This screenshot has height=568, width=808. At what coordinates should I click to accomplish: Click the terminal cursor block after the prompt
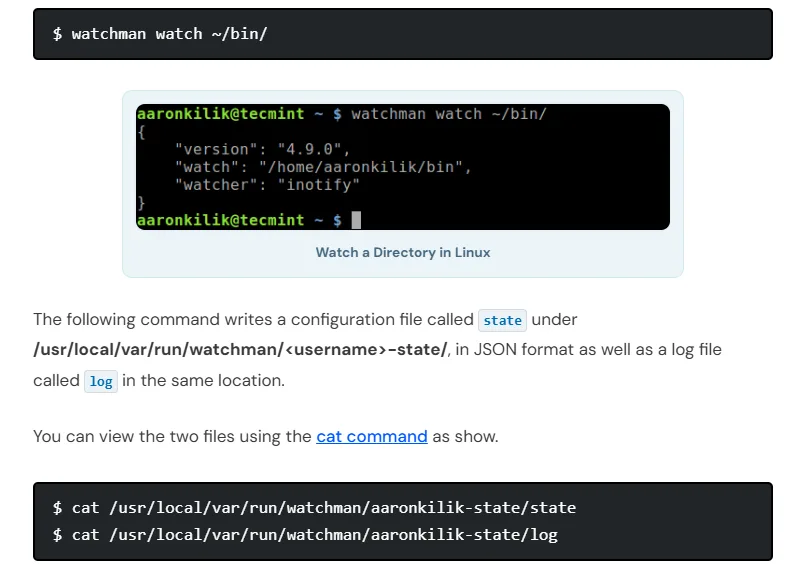356,220
